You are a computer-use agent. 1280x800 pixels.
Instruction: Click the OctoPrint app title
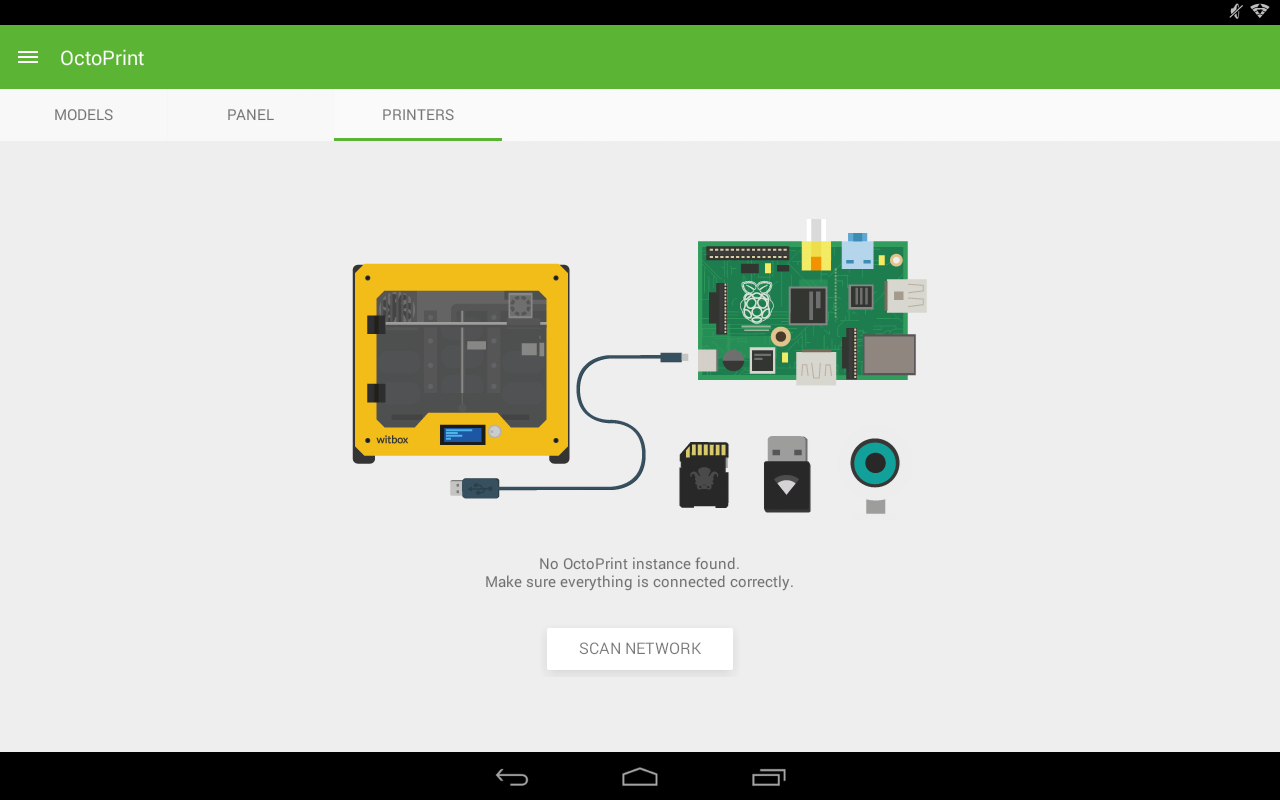(x=102, y=58)
